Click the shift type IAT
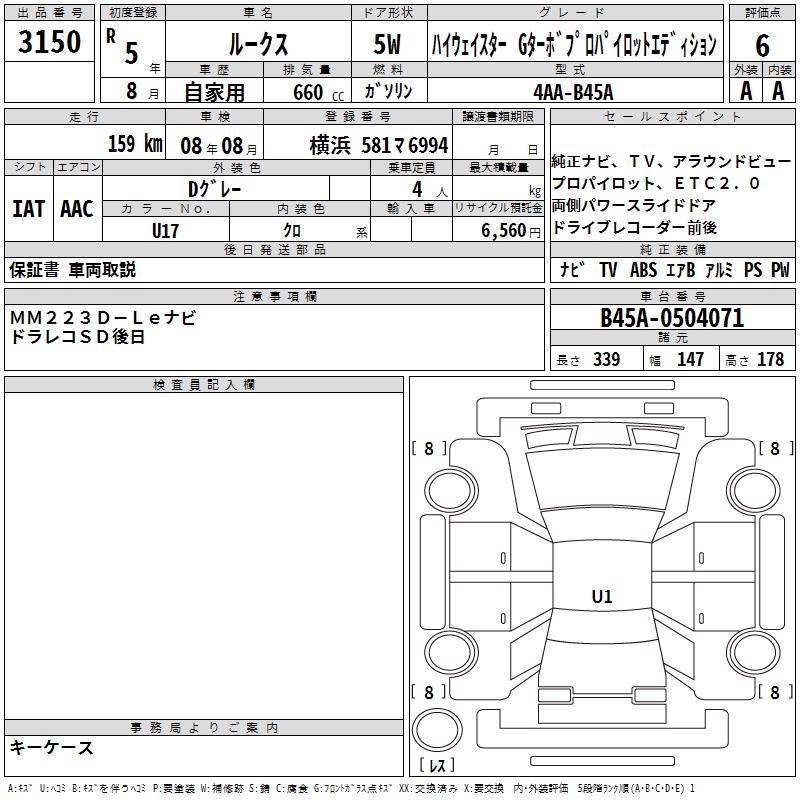This screenshot has width=800, height=800. pos(29,209)
